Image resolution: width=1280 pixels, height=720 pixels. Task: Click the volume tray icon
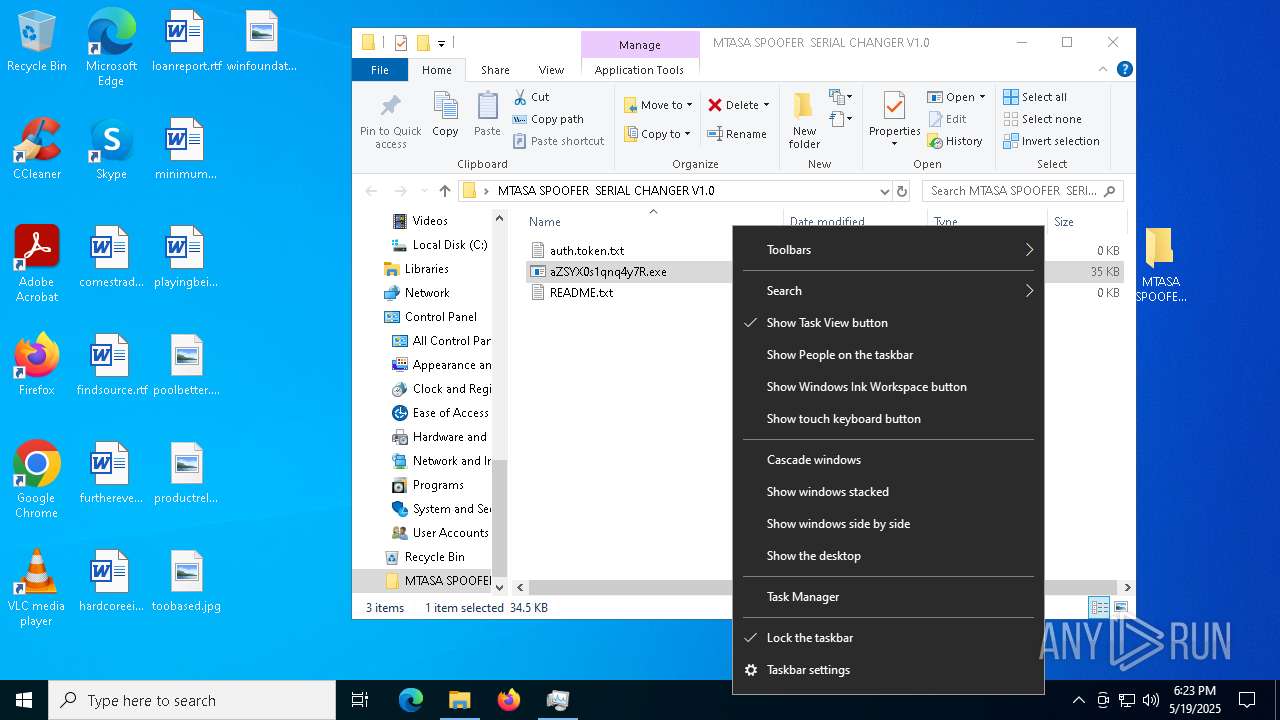click(1151, 700)
